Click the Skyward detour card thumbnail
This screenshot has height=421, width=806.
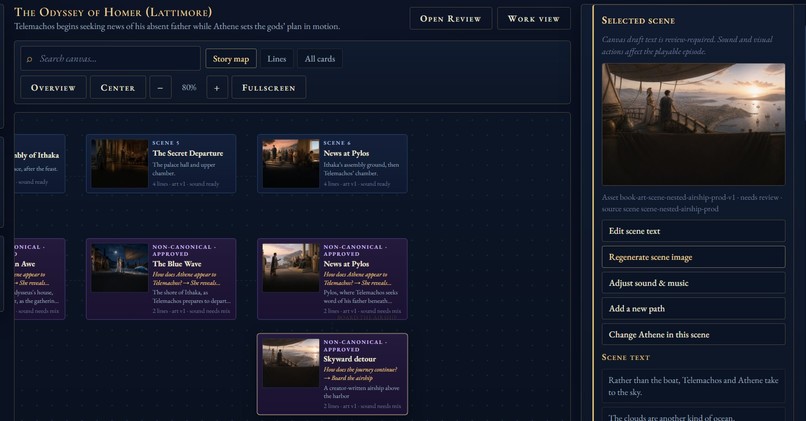291,363
